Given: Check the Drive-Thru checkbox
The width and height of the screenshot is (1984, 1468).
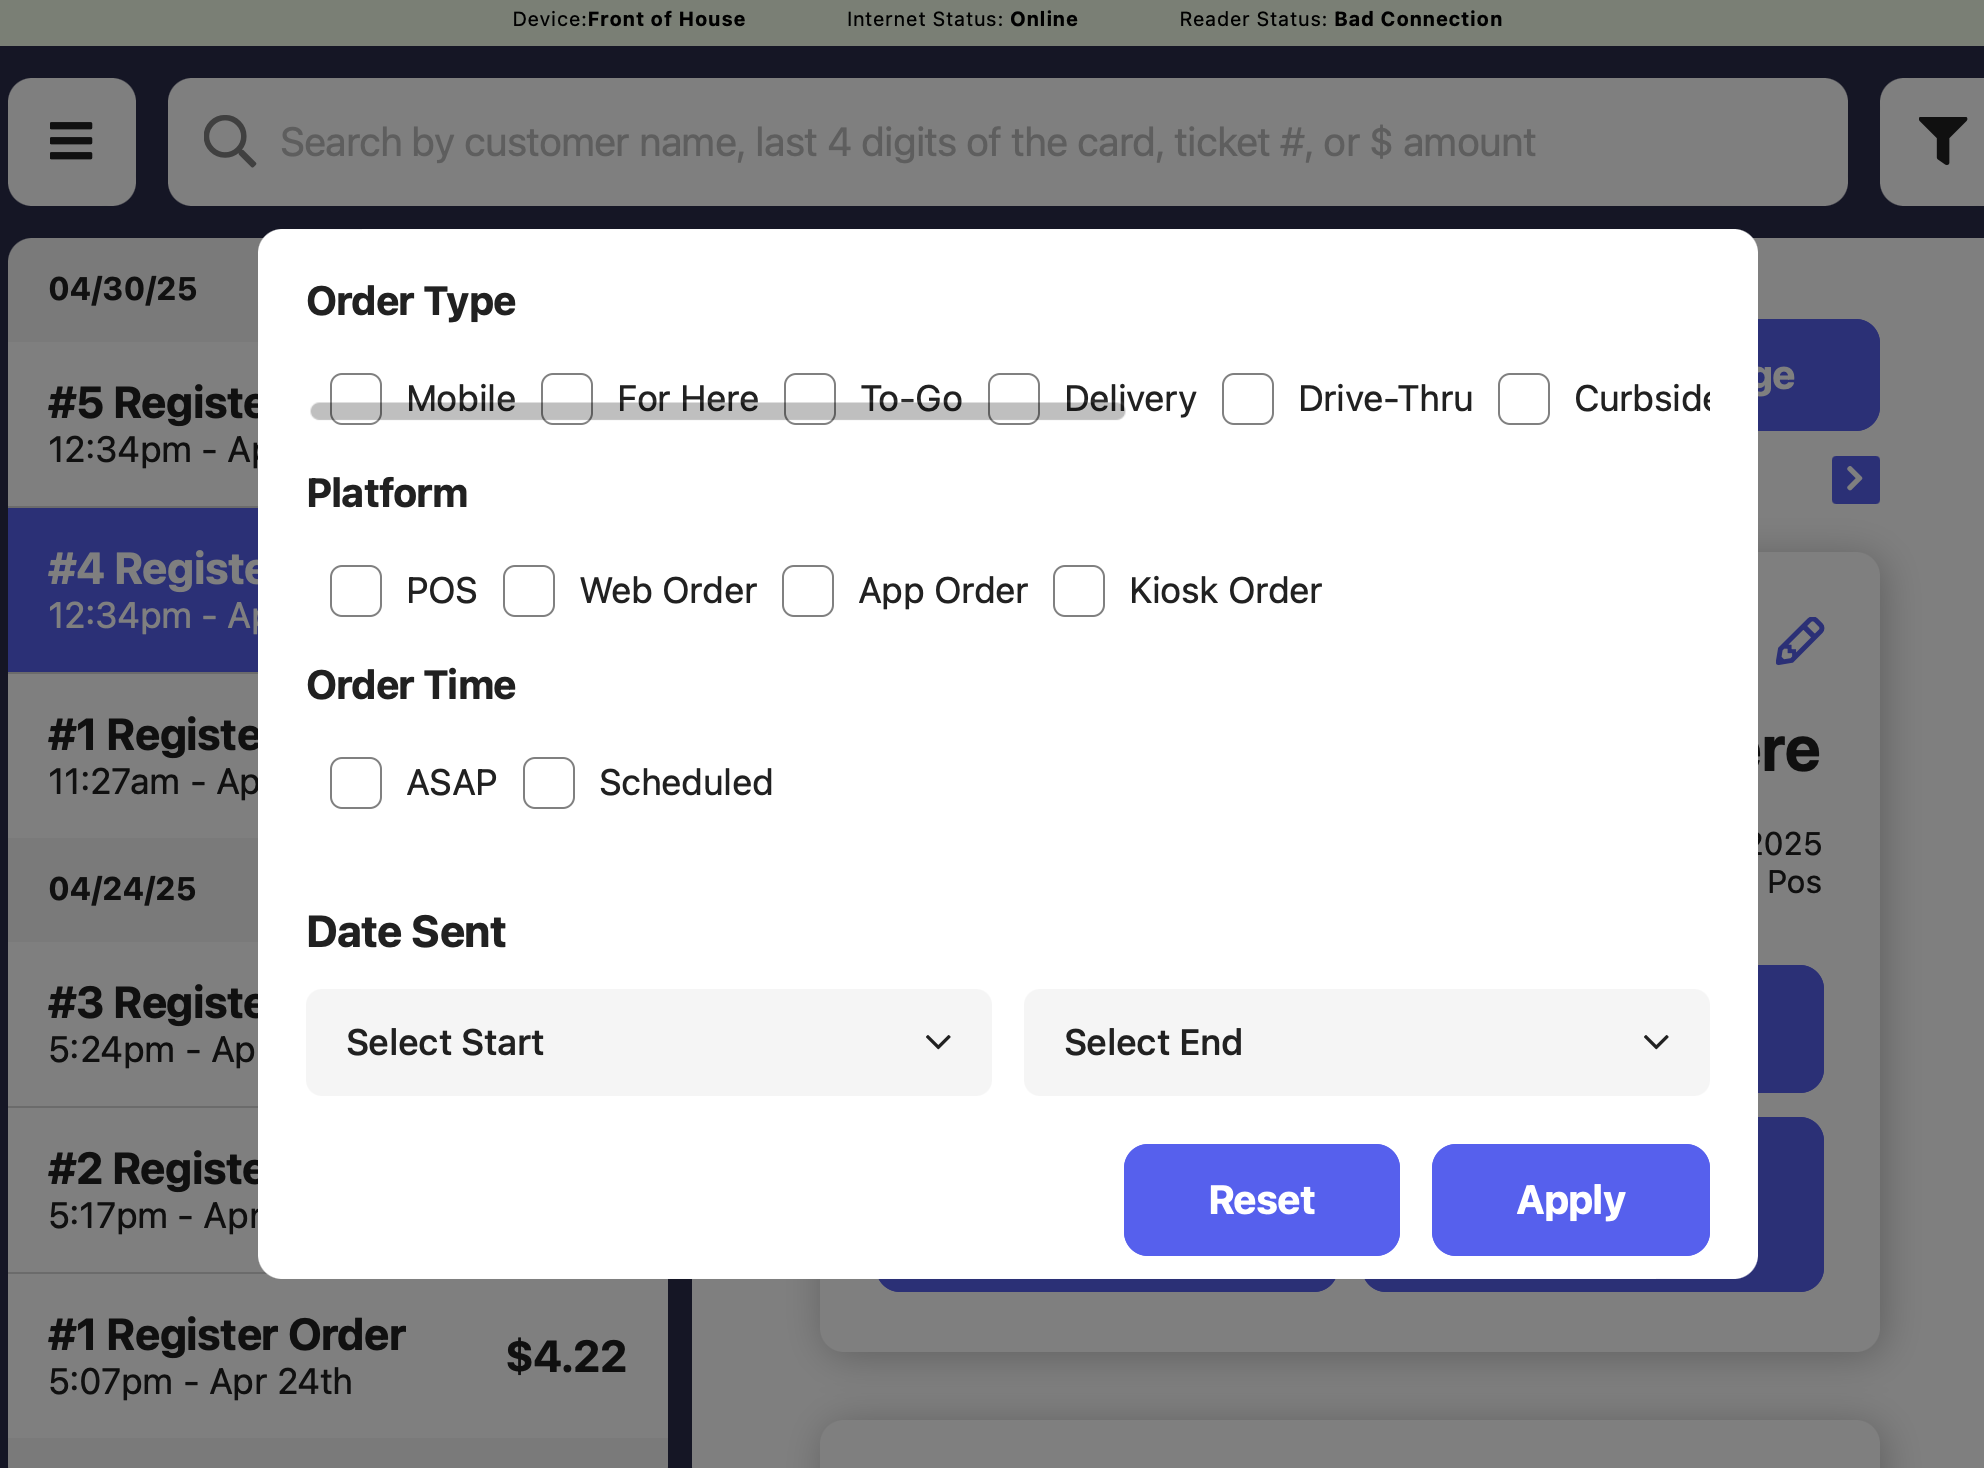Looking at the screenshot, I should [x=1247, y=399].
